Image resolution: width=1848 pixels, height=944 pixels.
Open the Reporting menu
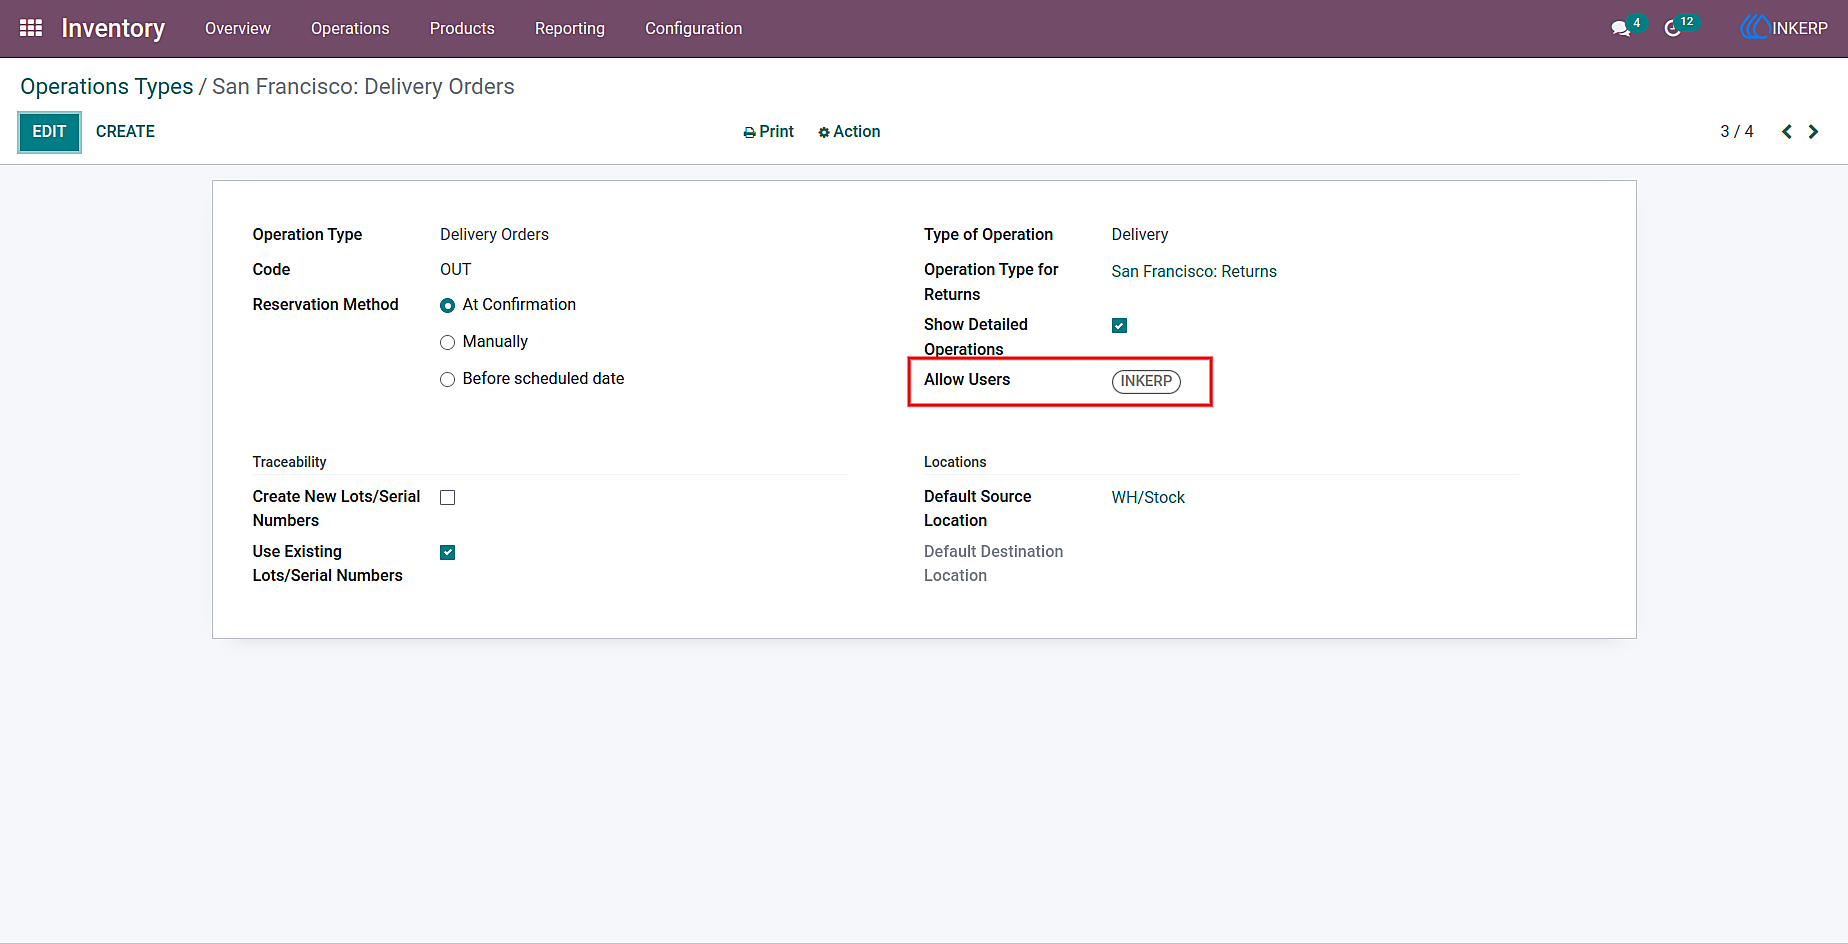(570, 28)
